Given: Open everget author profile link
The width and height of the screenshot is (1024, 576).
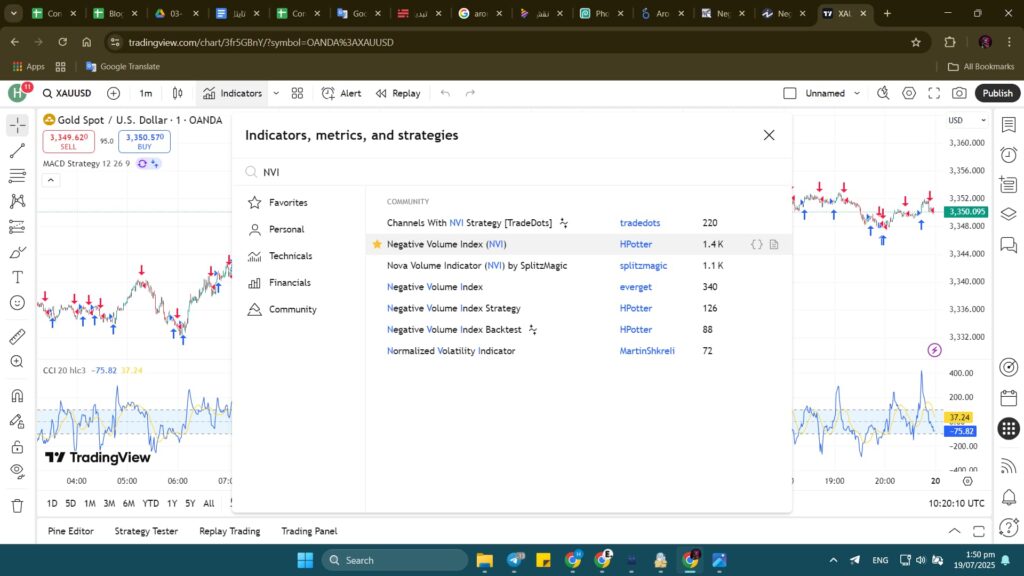Looking at the screenshot, I should click(635, 287).
